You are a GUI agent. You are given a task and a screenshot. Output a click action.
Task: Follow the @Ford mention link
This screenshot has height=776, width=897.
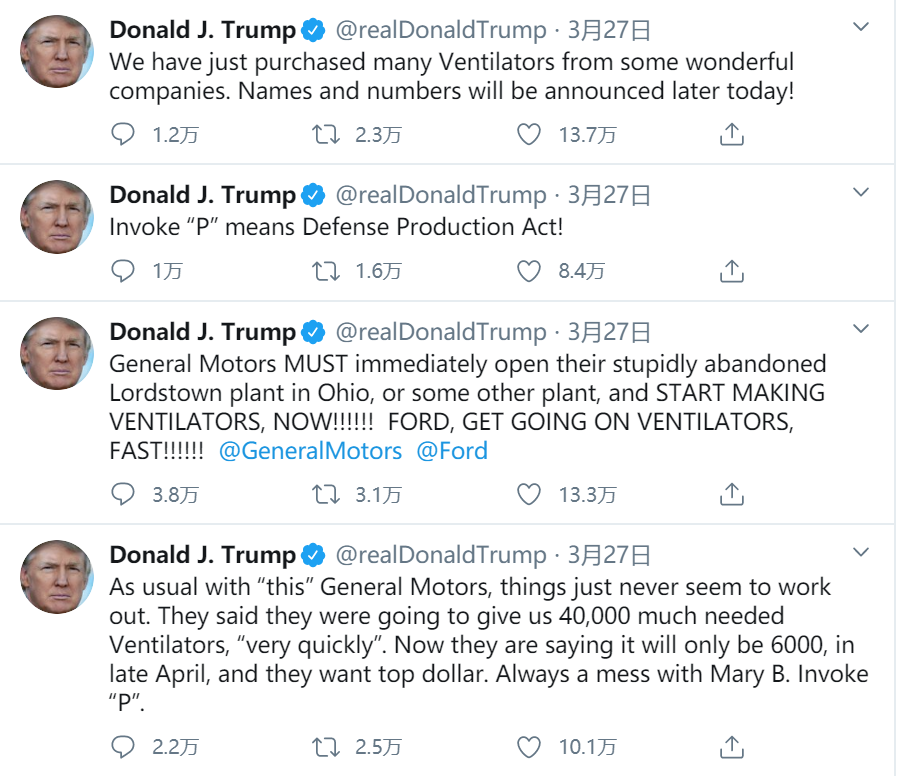(x=452, y=451)
